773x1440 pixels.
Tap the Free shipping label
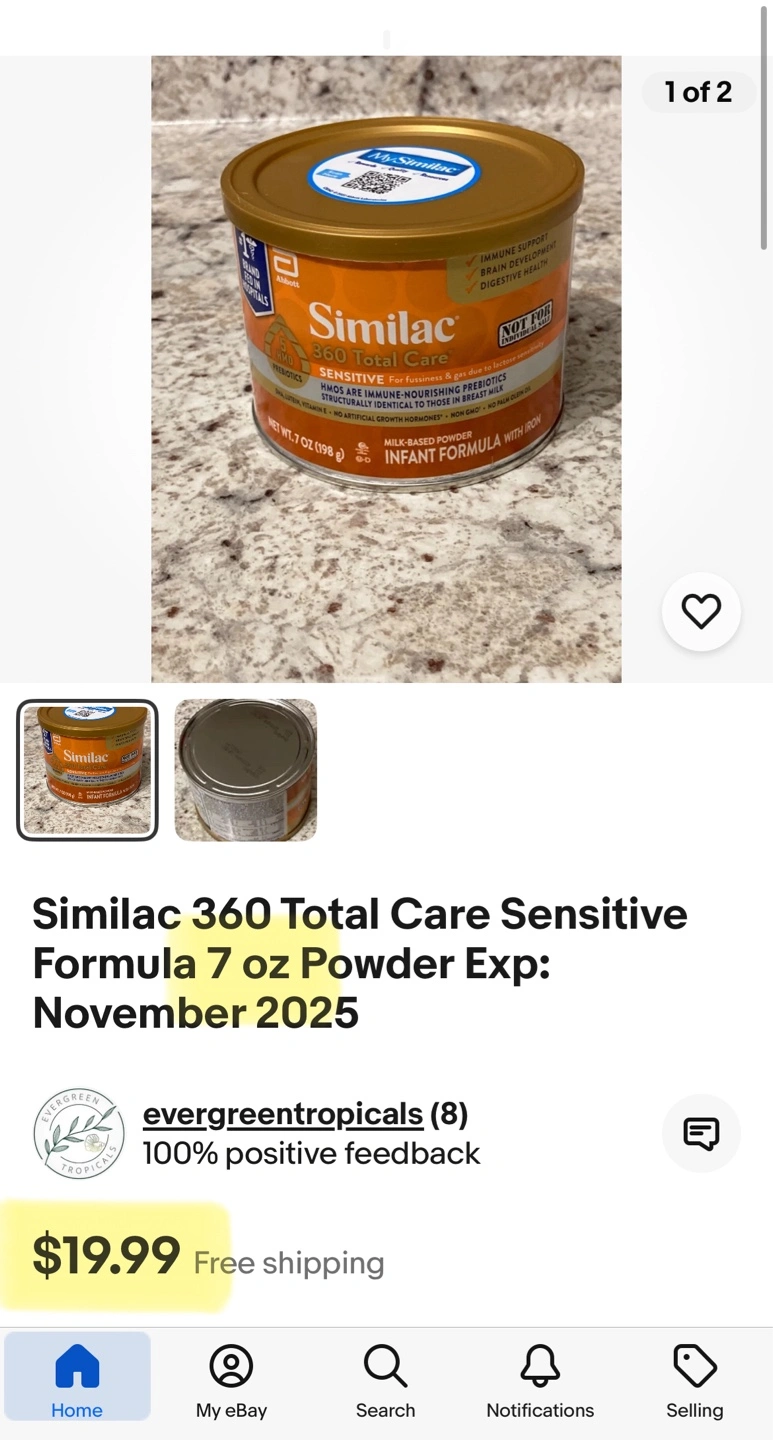coord(289,1263)
